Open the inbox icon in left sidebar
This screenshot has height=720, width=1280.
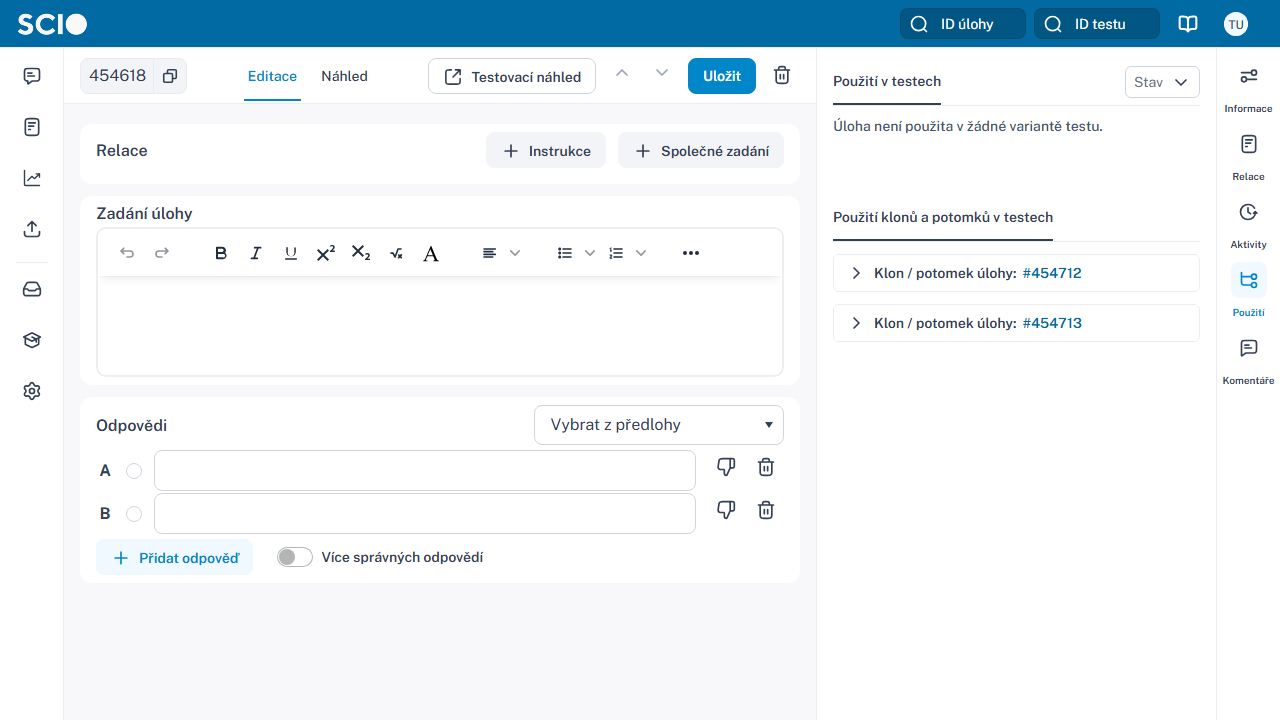click(32, 289)
